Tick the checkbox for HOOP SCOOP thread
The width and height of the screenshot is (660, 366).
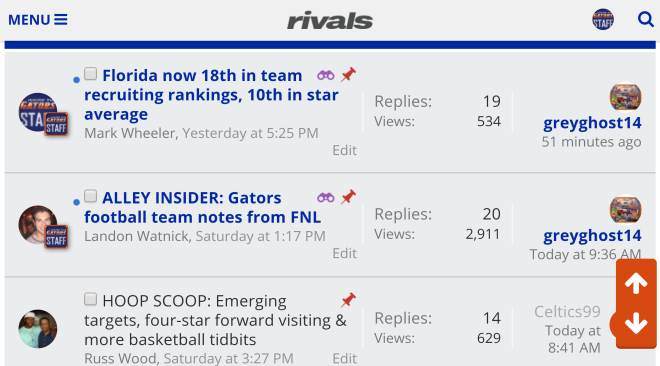pyautogui.click(x=90, y=299)
